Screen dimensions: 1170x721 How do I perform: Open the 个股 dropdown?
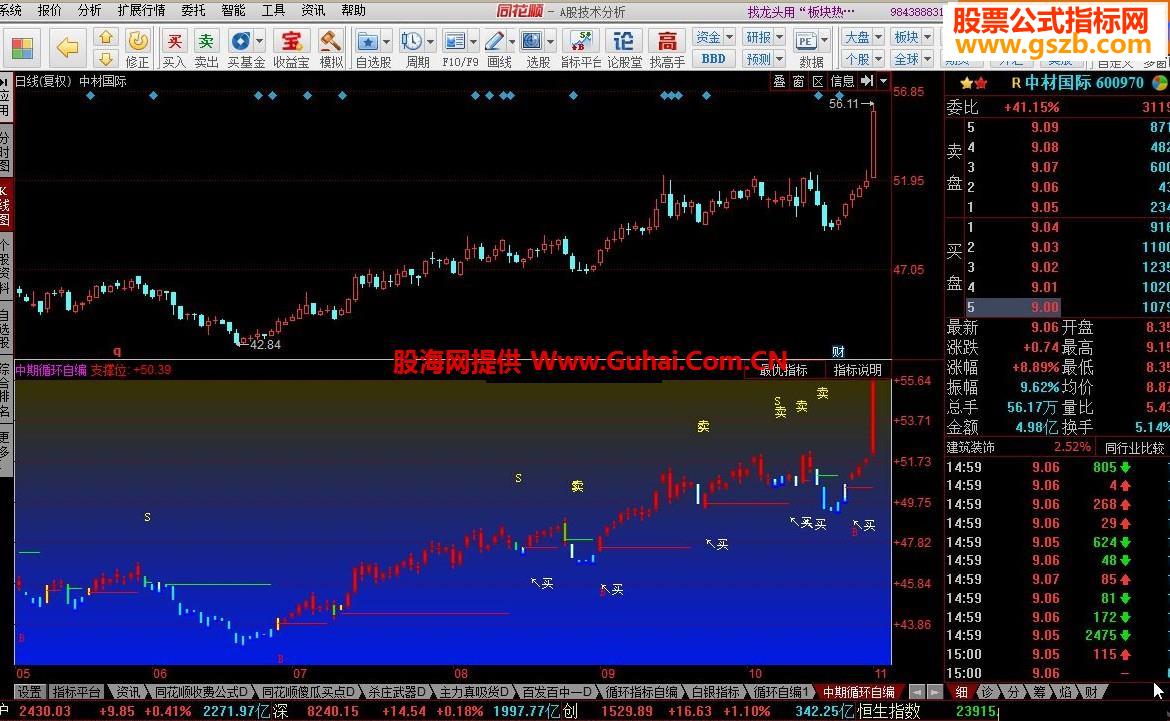click(863, 58)
